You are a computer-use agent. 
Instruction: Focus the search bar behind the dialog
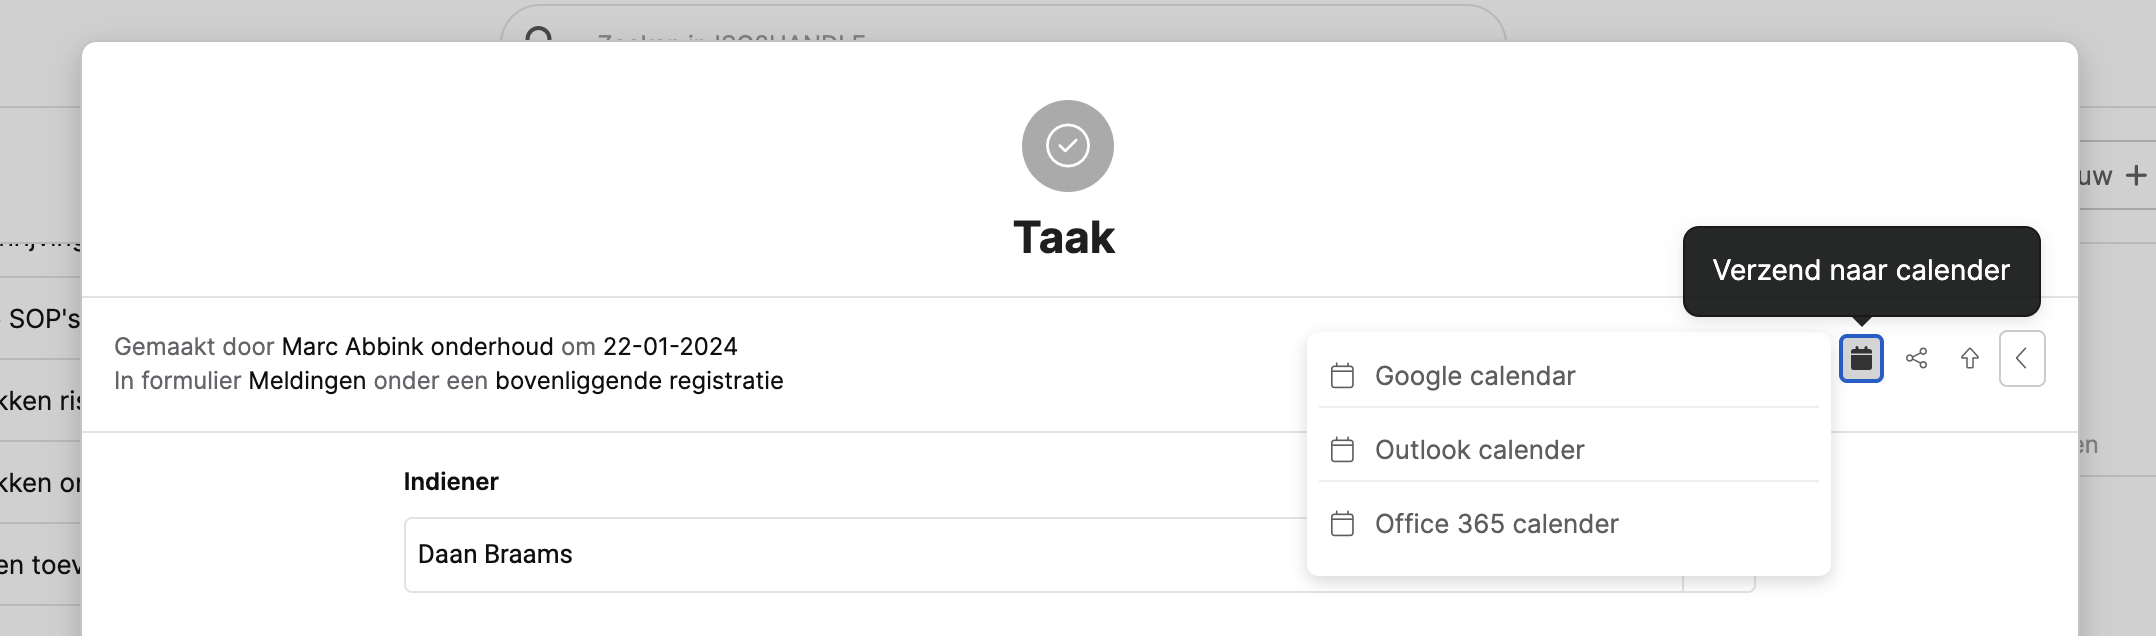pos(1003,27)
